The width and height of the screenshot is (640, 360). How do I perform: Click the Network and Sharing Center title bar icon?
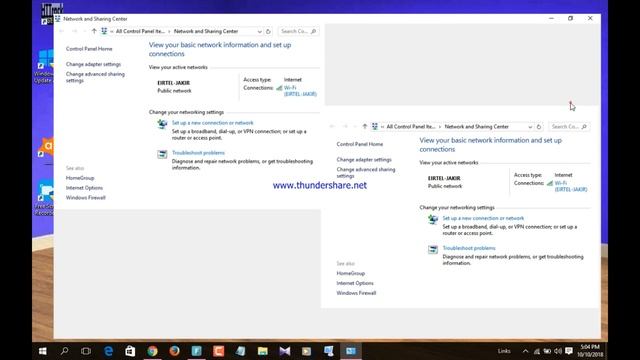point(58,19)
